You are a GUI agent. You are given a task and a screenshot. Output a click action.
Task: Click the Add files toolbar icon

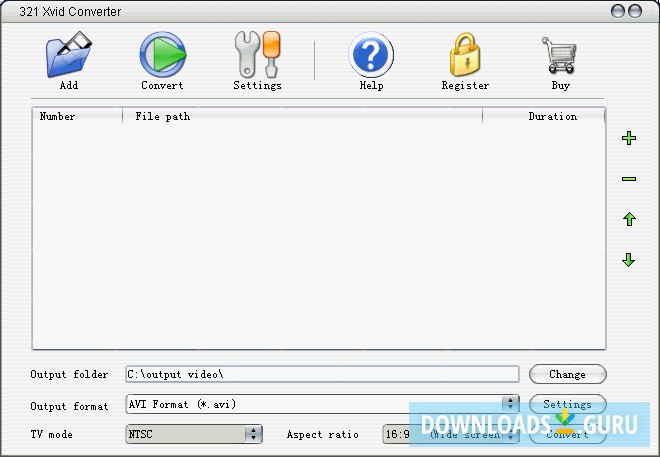69,55
